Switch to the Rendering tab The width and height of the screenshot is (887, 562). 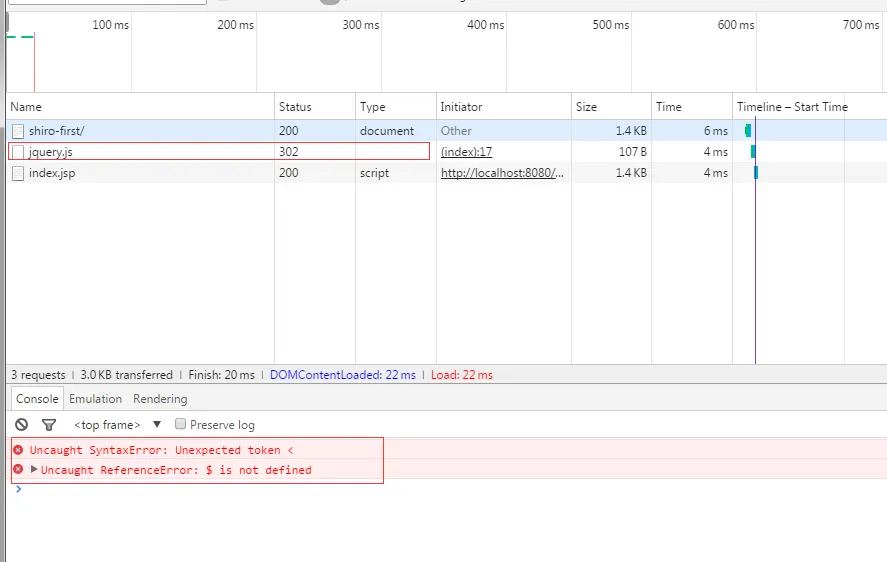click(x=160, y=399)
